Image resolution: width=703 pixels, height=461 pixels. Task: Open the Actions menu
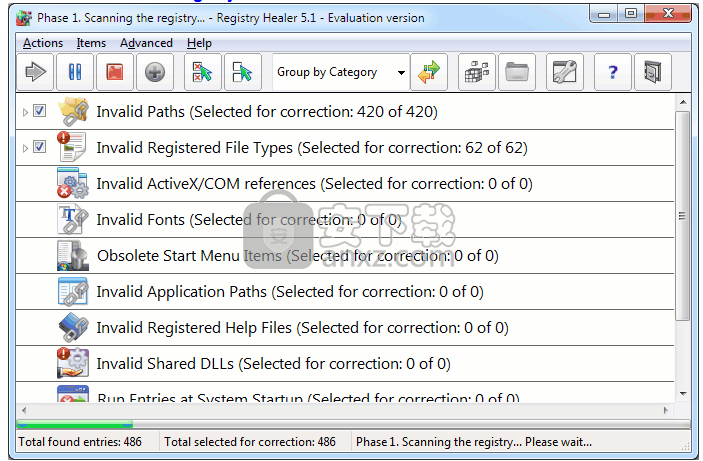43,43
